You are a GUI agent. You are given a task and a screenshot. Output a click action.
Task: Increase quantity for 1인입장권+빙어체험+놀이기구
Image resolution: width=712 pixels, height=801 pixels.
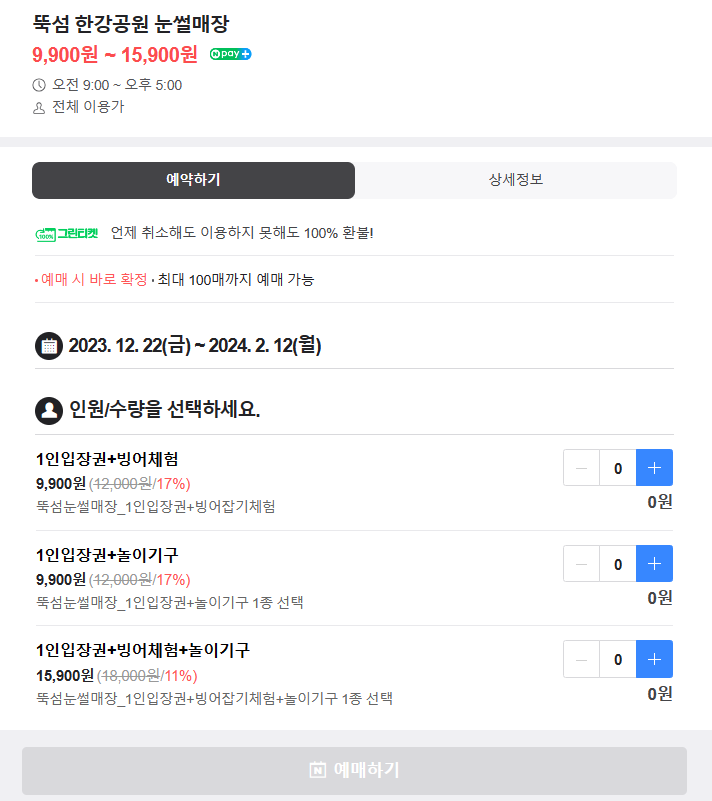654,659
